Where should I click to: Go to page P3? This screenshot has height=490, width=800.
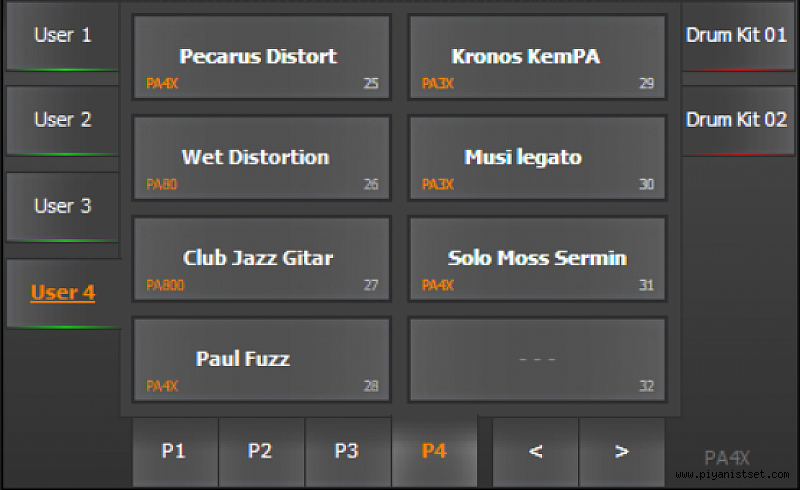[348, 452]
